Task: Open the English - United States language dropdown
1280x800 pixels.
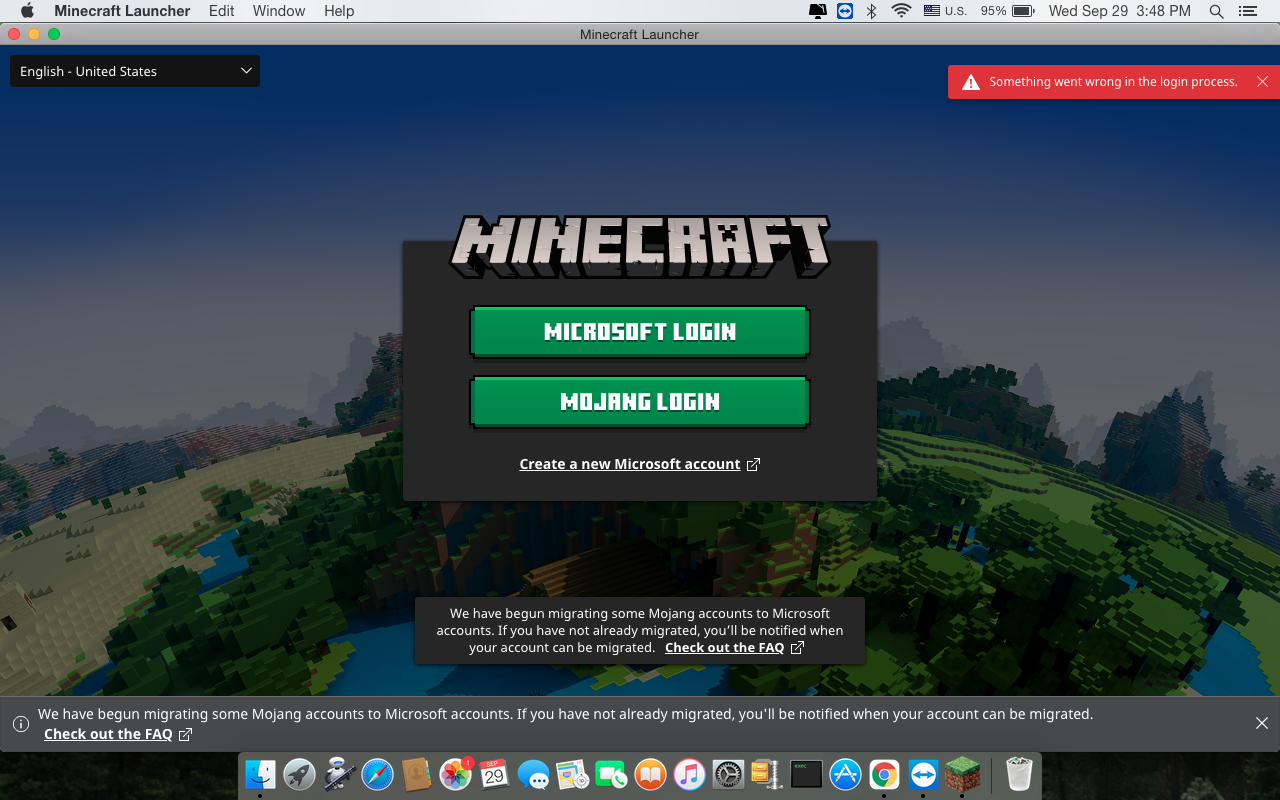Action: tap(135, 71)
